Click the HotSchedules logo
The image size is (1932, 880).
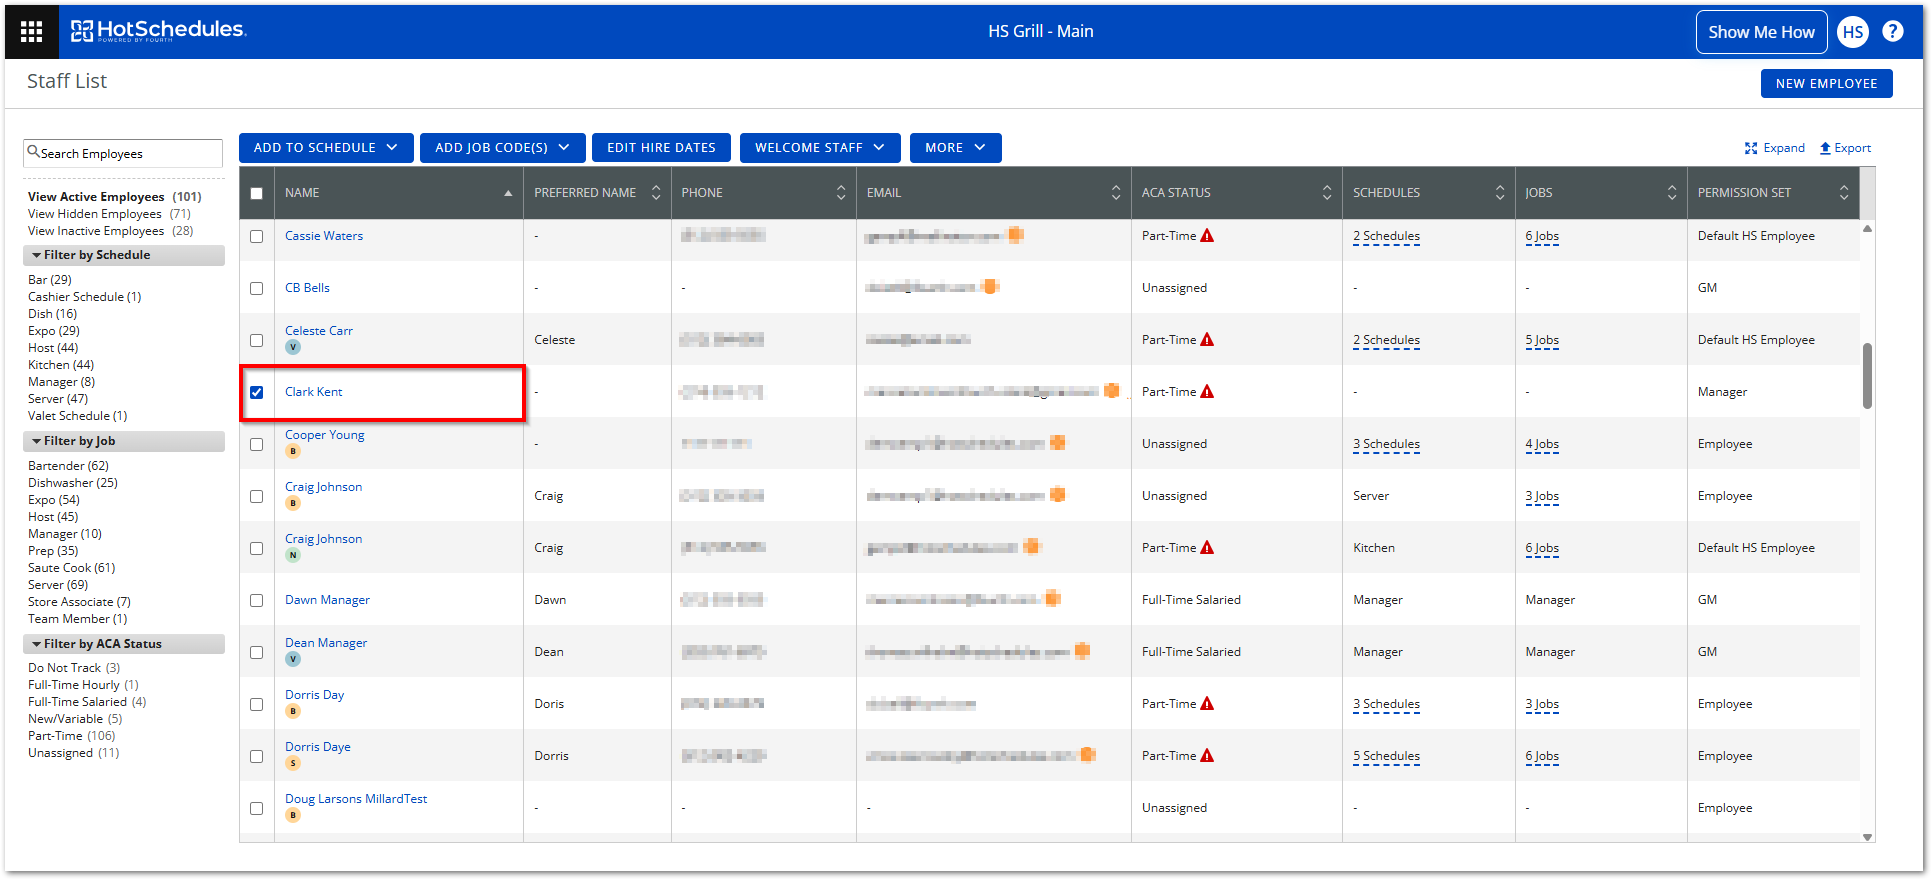(158, 31)
